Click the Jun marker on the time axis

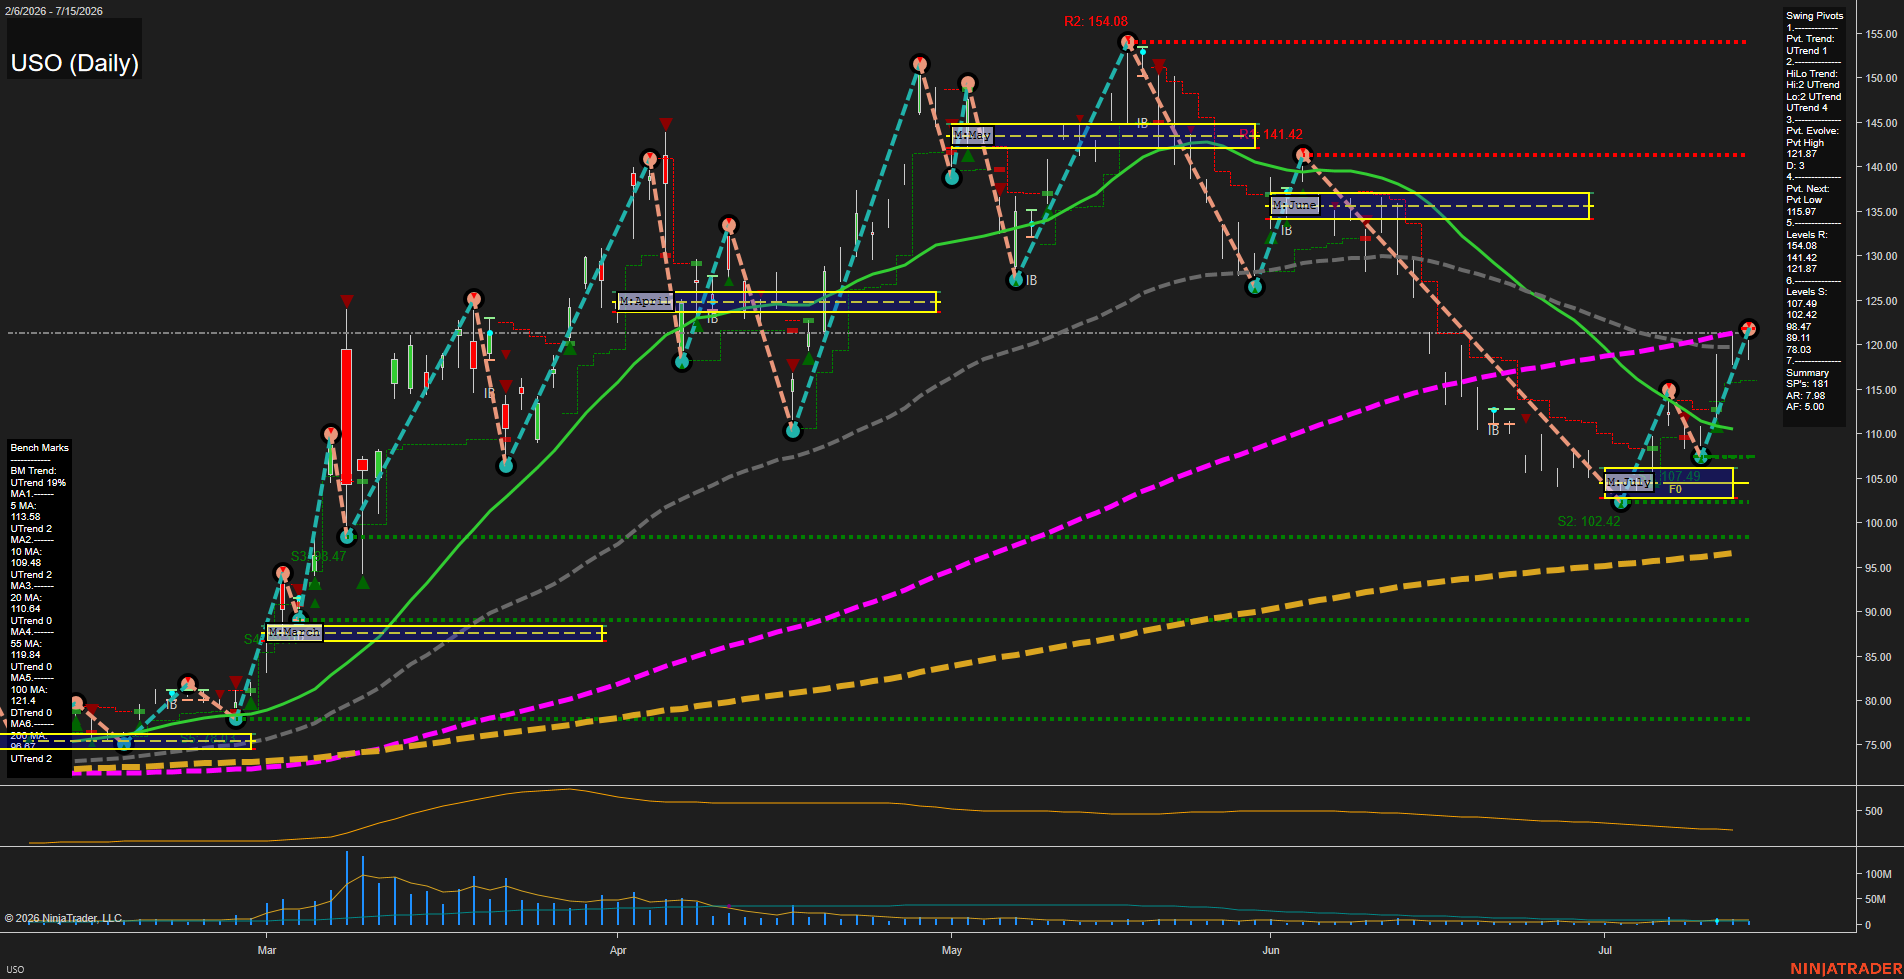click(1270, 950)
